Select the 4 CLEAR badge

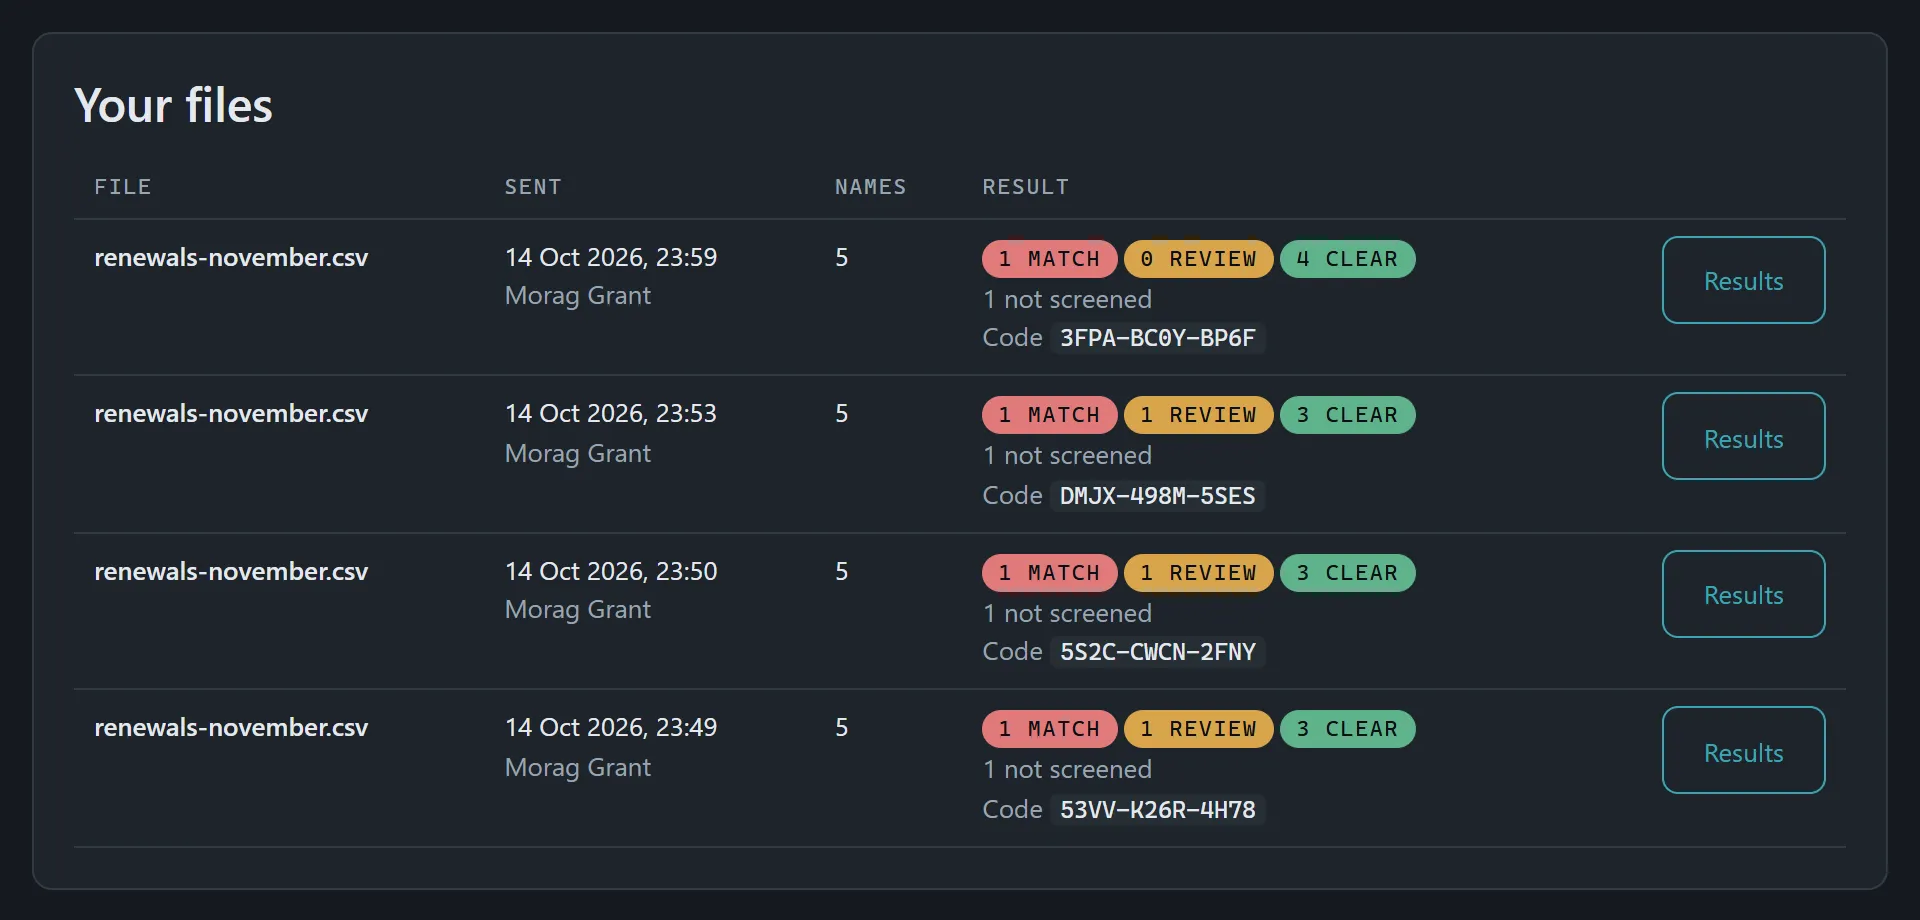[x=1347, y=259]
